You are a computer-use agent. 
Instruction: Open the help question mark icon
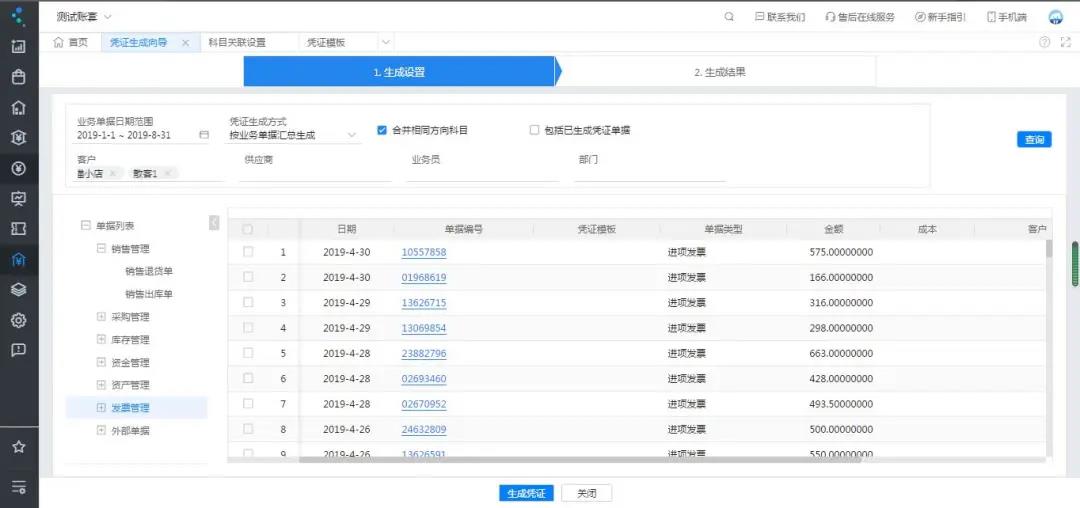click(1044, 42)
